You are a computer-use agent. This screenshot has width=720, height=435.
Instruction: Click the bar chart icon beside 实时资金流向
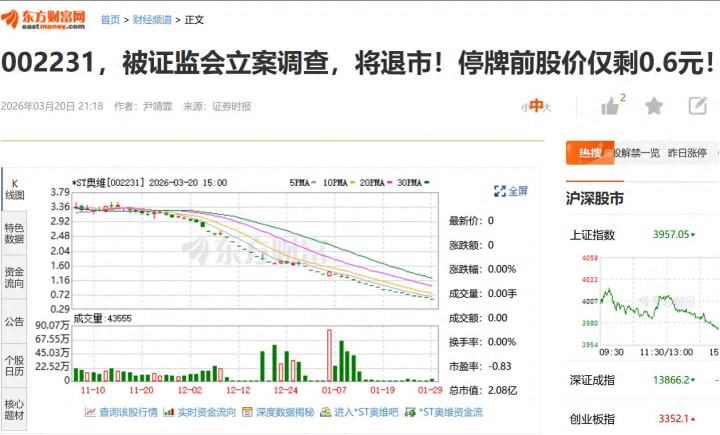point(169,412)
